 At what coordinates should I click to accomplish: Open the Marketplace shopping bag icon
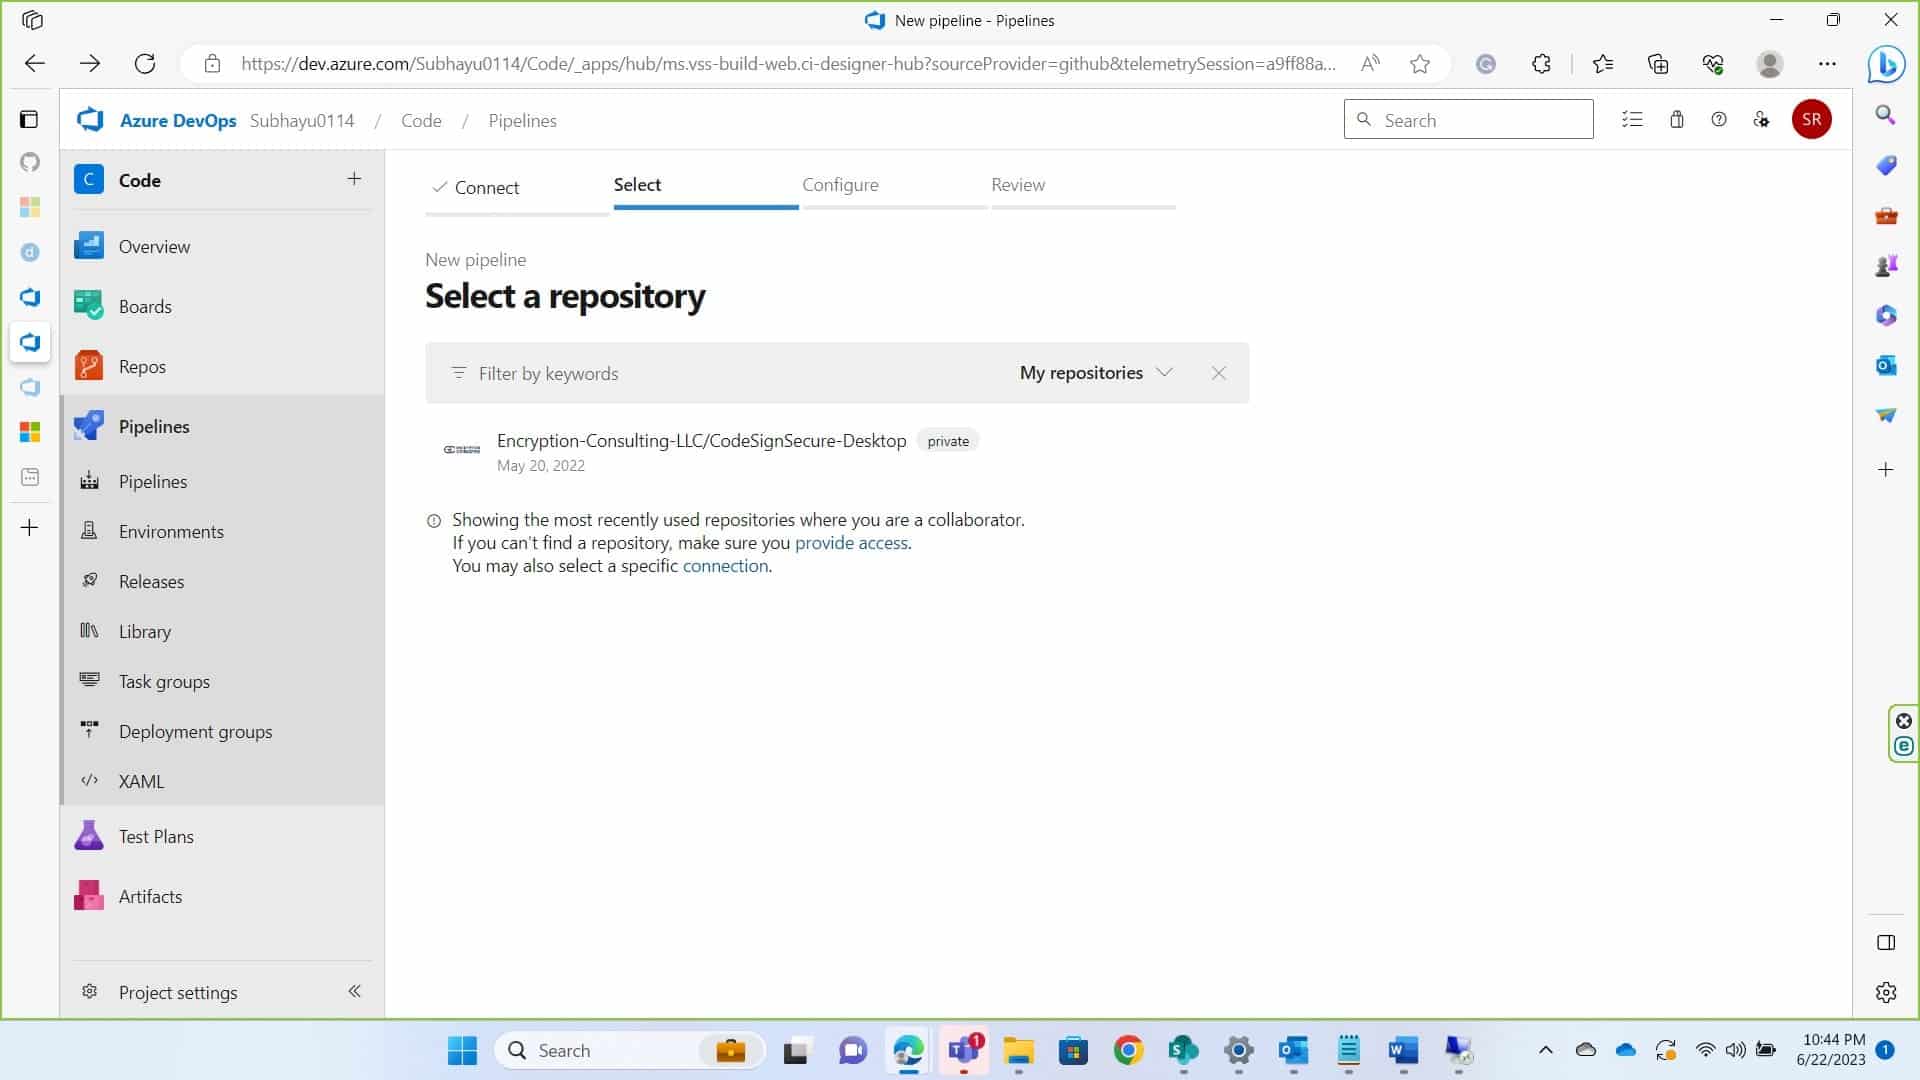coord(1677,120)
